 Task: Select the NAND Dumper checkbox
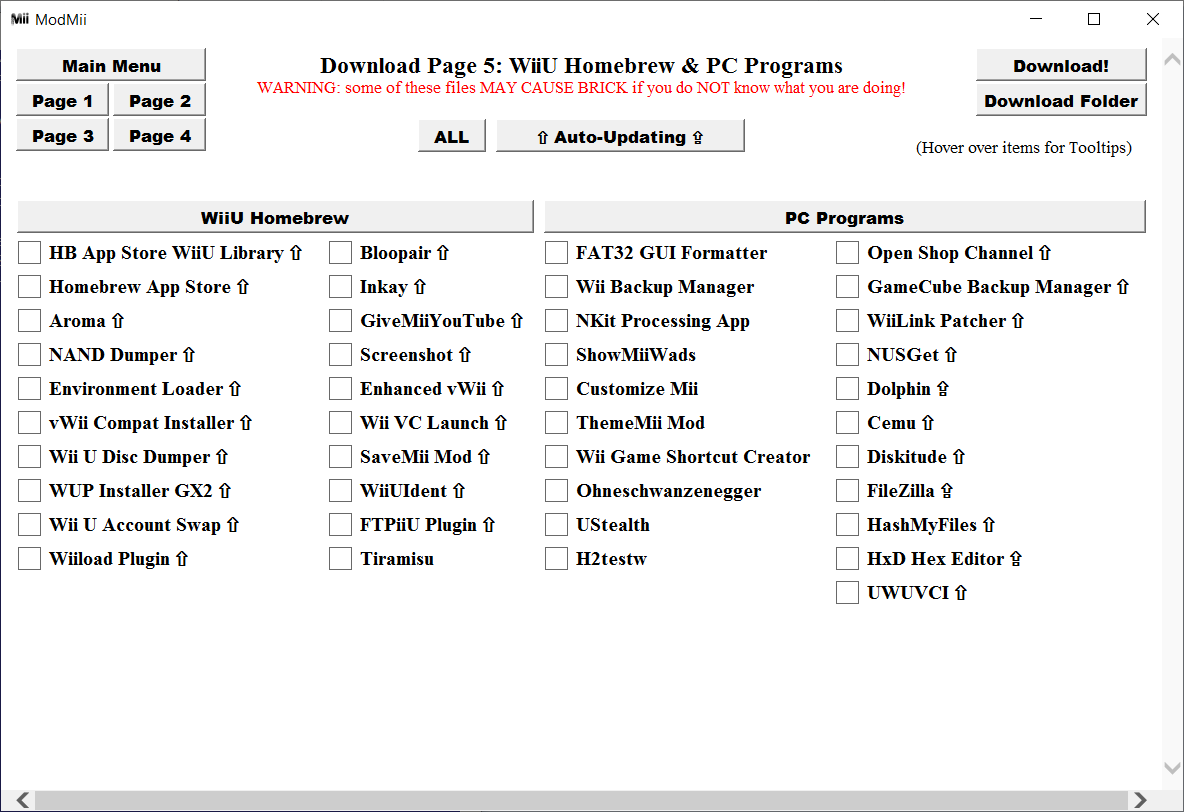click(x=29, y=355)
